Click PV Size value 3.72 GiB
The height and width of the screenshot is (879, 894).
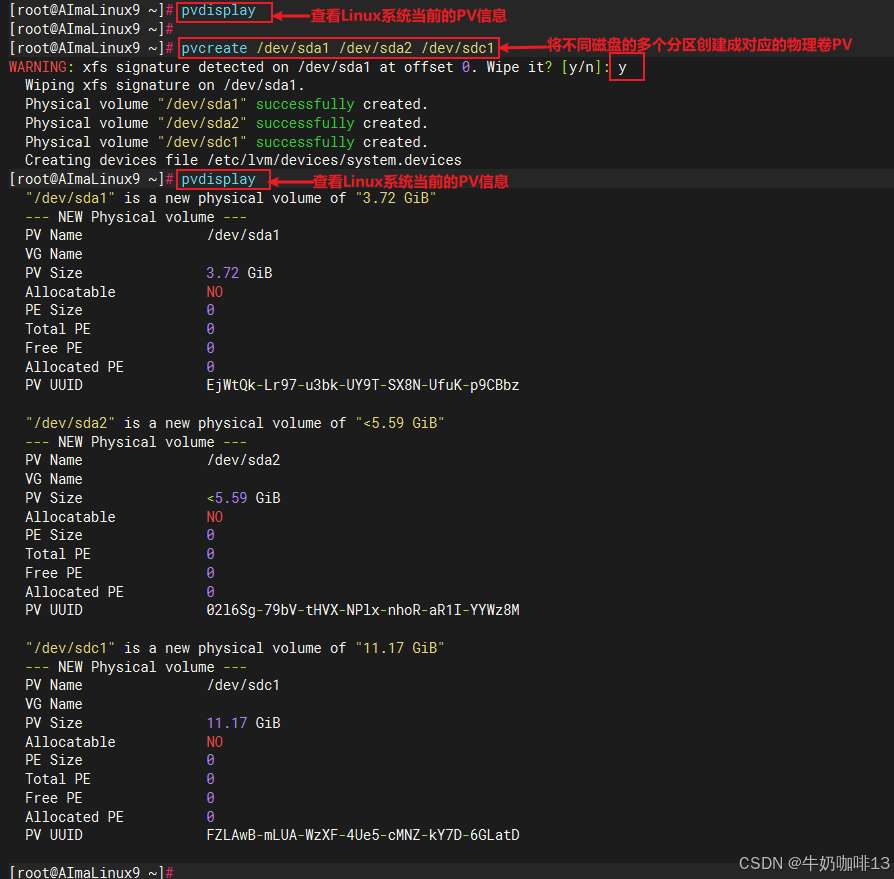click(239, 273)
